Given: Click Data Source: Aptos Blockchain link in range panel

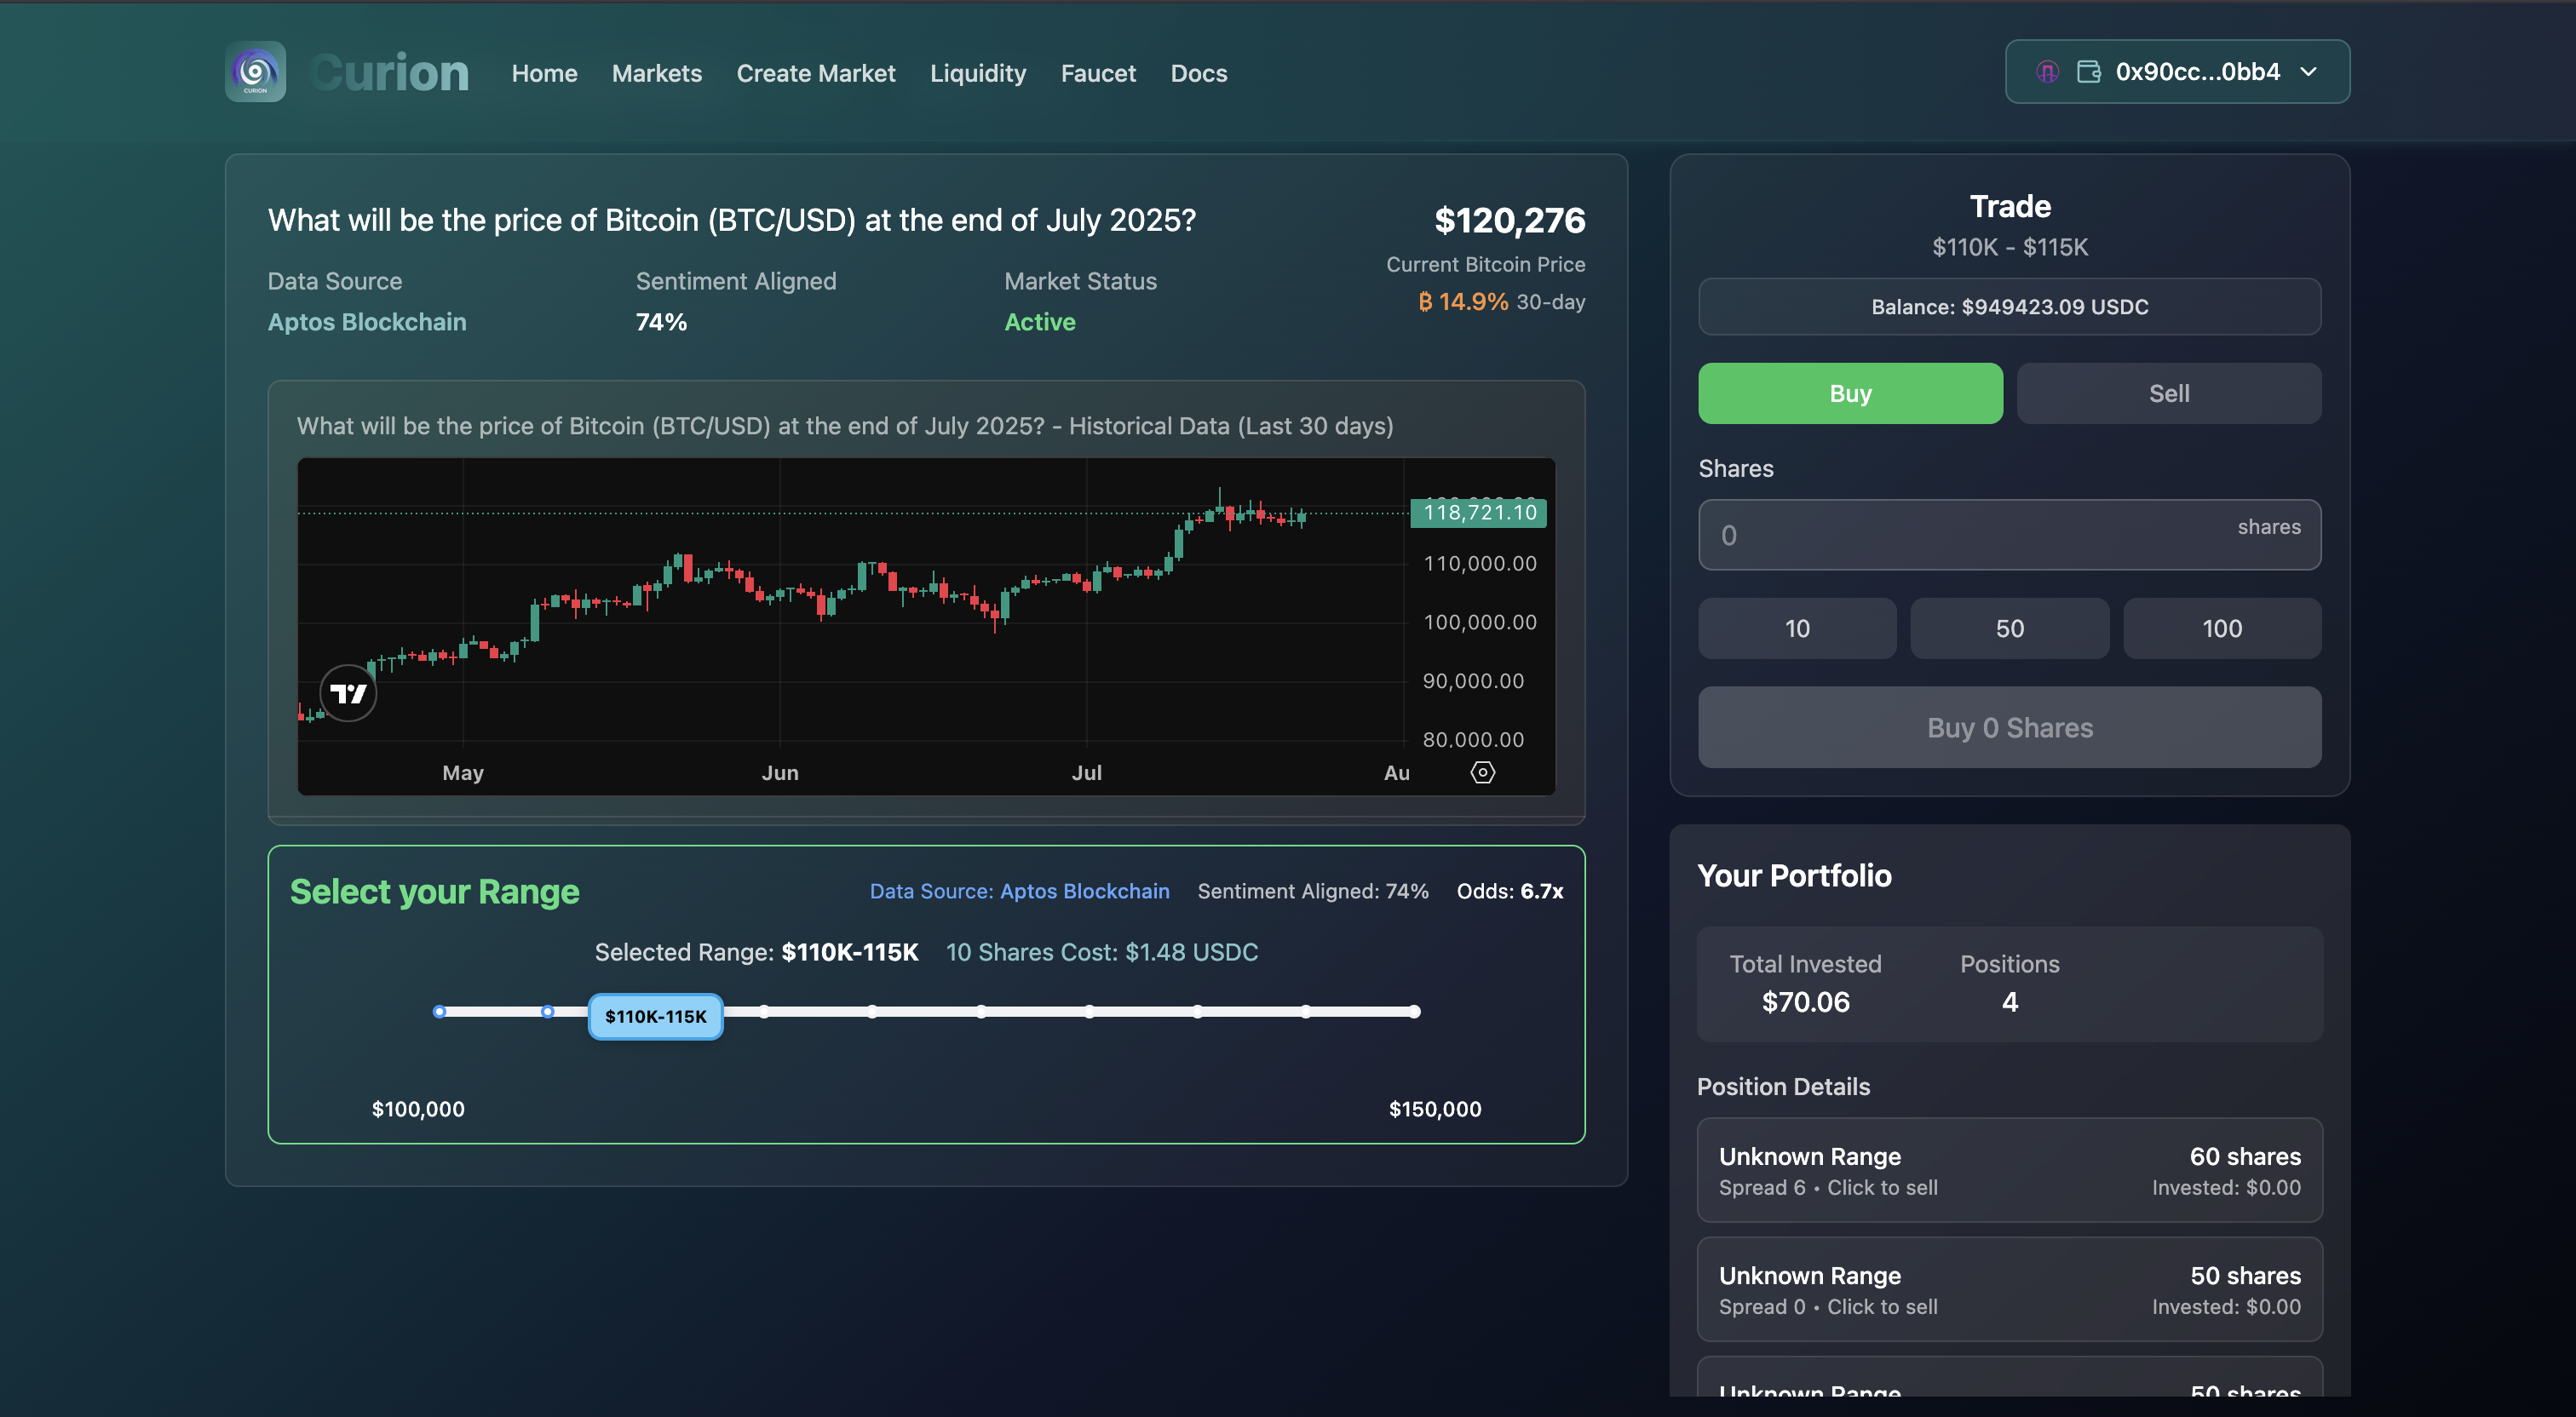Looking at the screenshot, I should [x=1019, y=891].
